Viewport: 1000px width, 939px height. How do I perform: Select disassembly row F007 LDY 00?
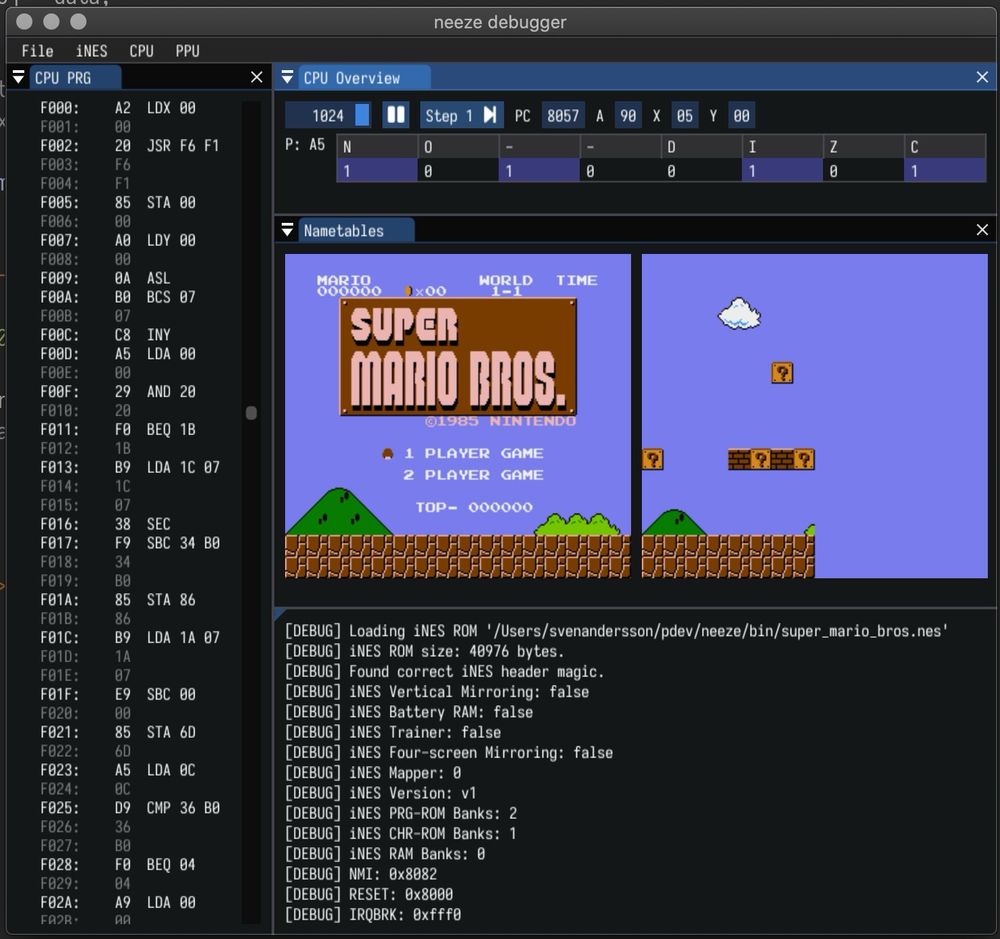[x=118, y=240]
